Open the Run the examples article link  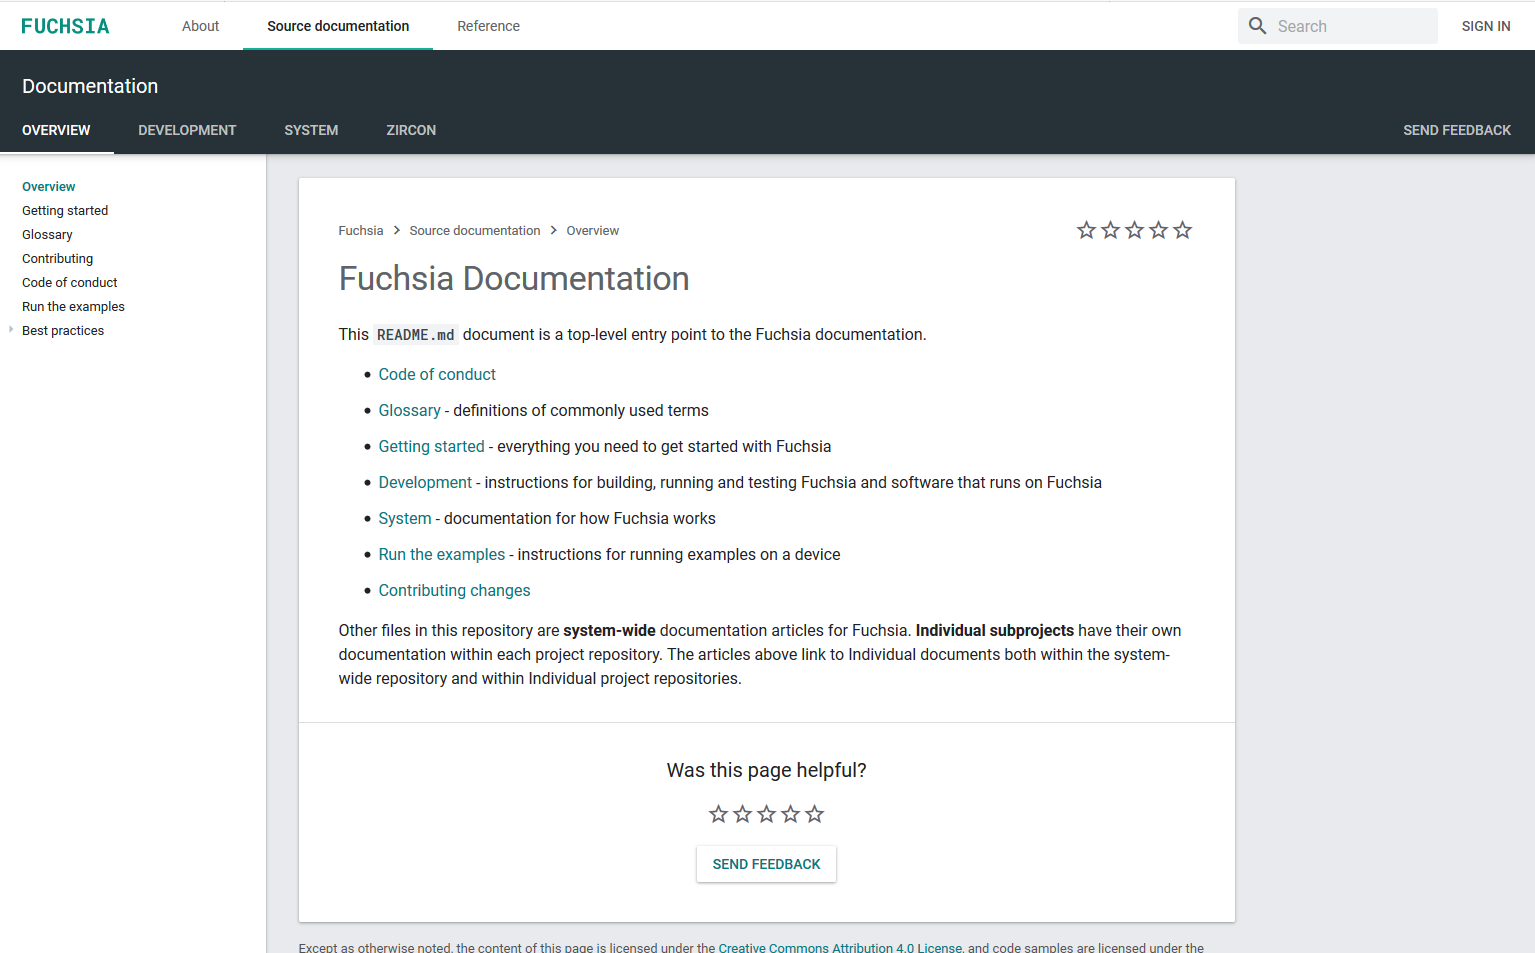441,554
